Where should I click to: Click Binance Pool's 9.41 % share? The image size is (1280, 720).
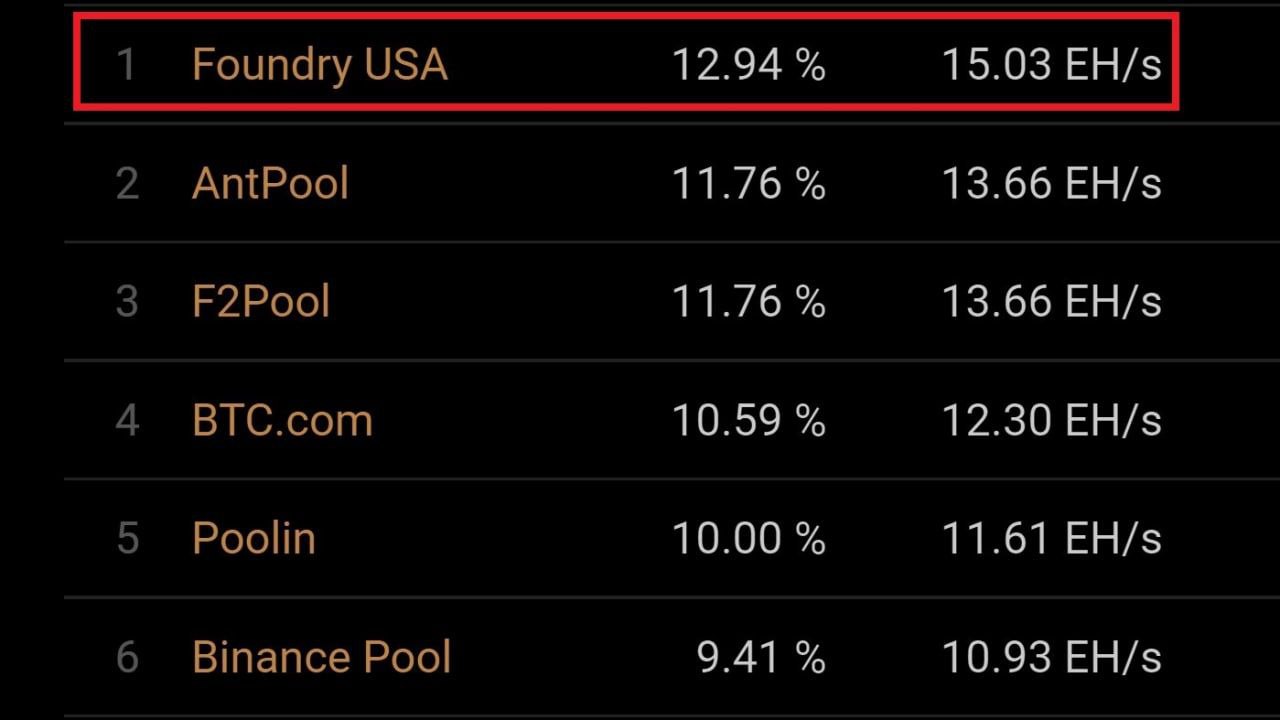point(761,657)
